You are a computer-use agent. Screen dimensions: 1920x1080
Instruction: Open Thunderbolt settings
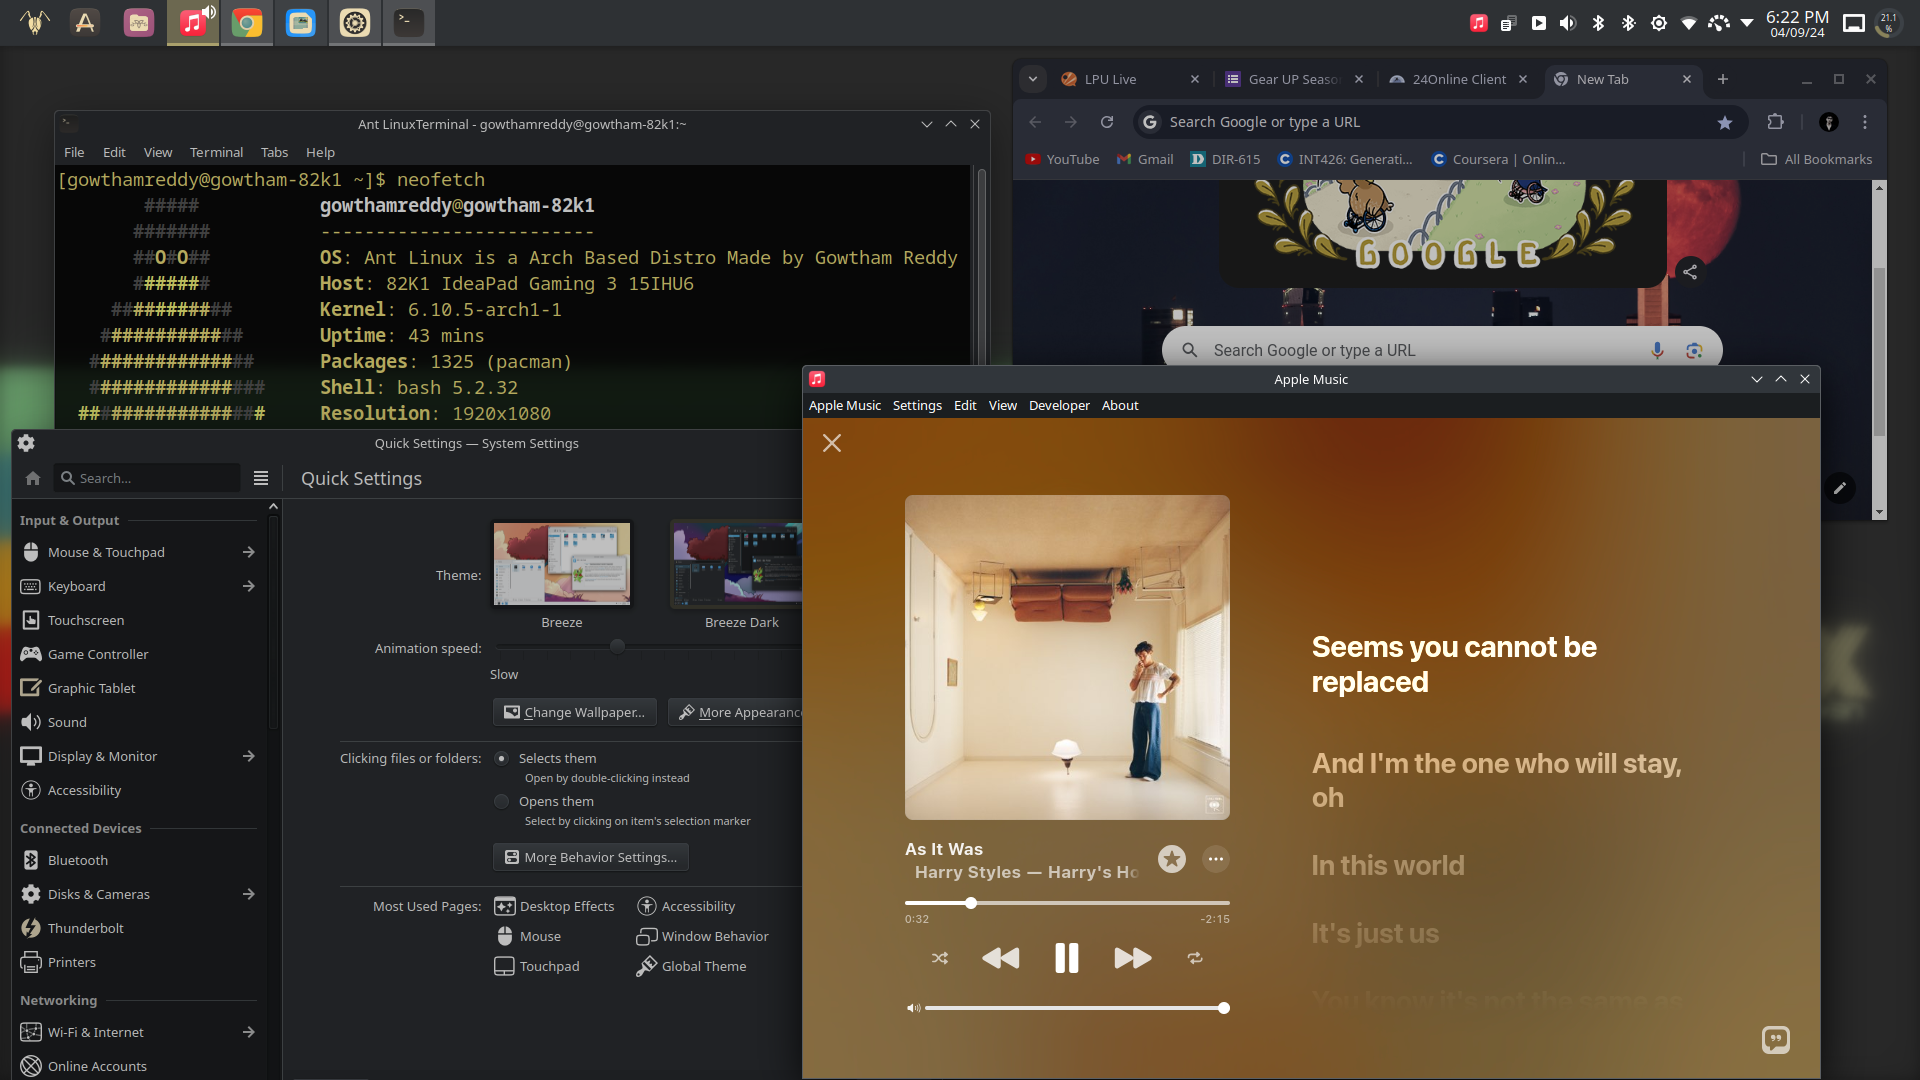point(138,928)
